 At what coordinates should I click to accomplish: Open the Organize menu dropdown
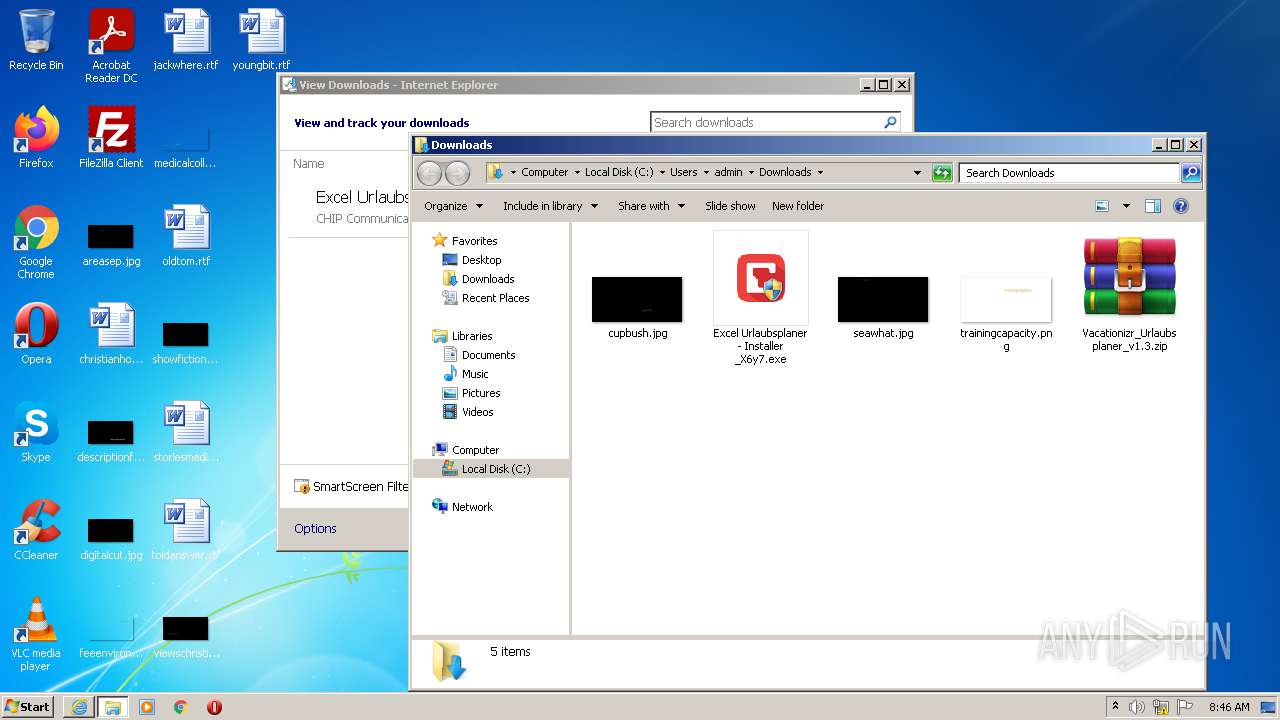point(453,206)
